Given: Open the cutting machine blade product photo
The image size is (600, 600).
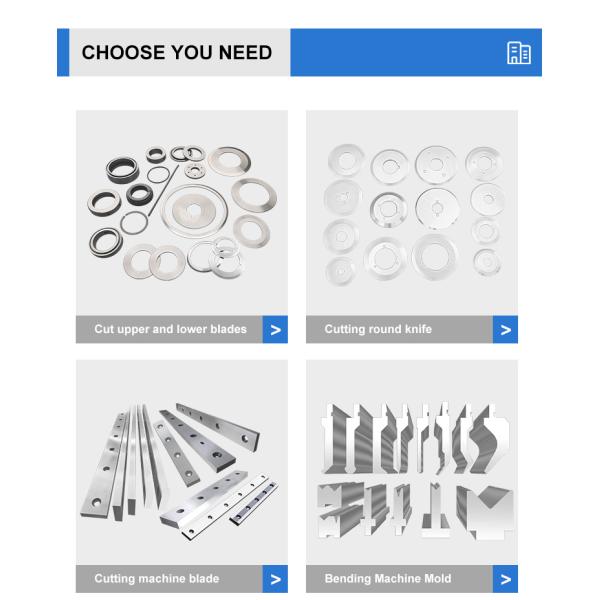Looking at the screenshot, I should point(182,462).
